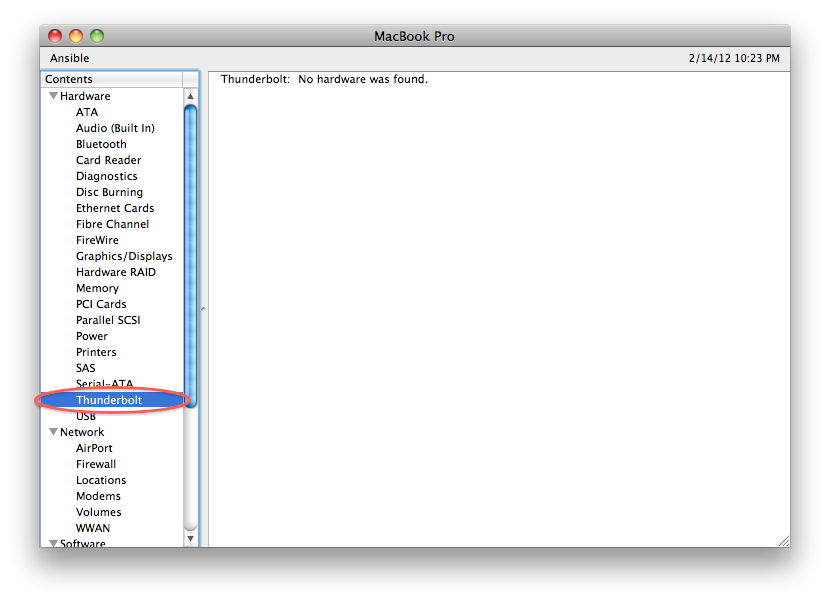The image size is (830, 602).
Task: Select WWAN network item
Action: [x=93, y=528]
